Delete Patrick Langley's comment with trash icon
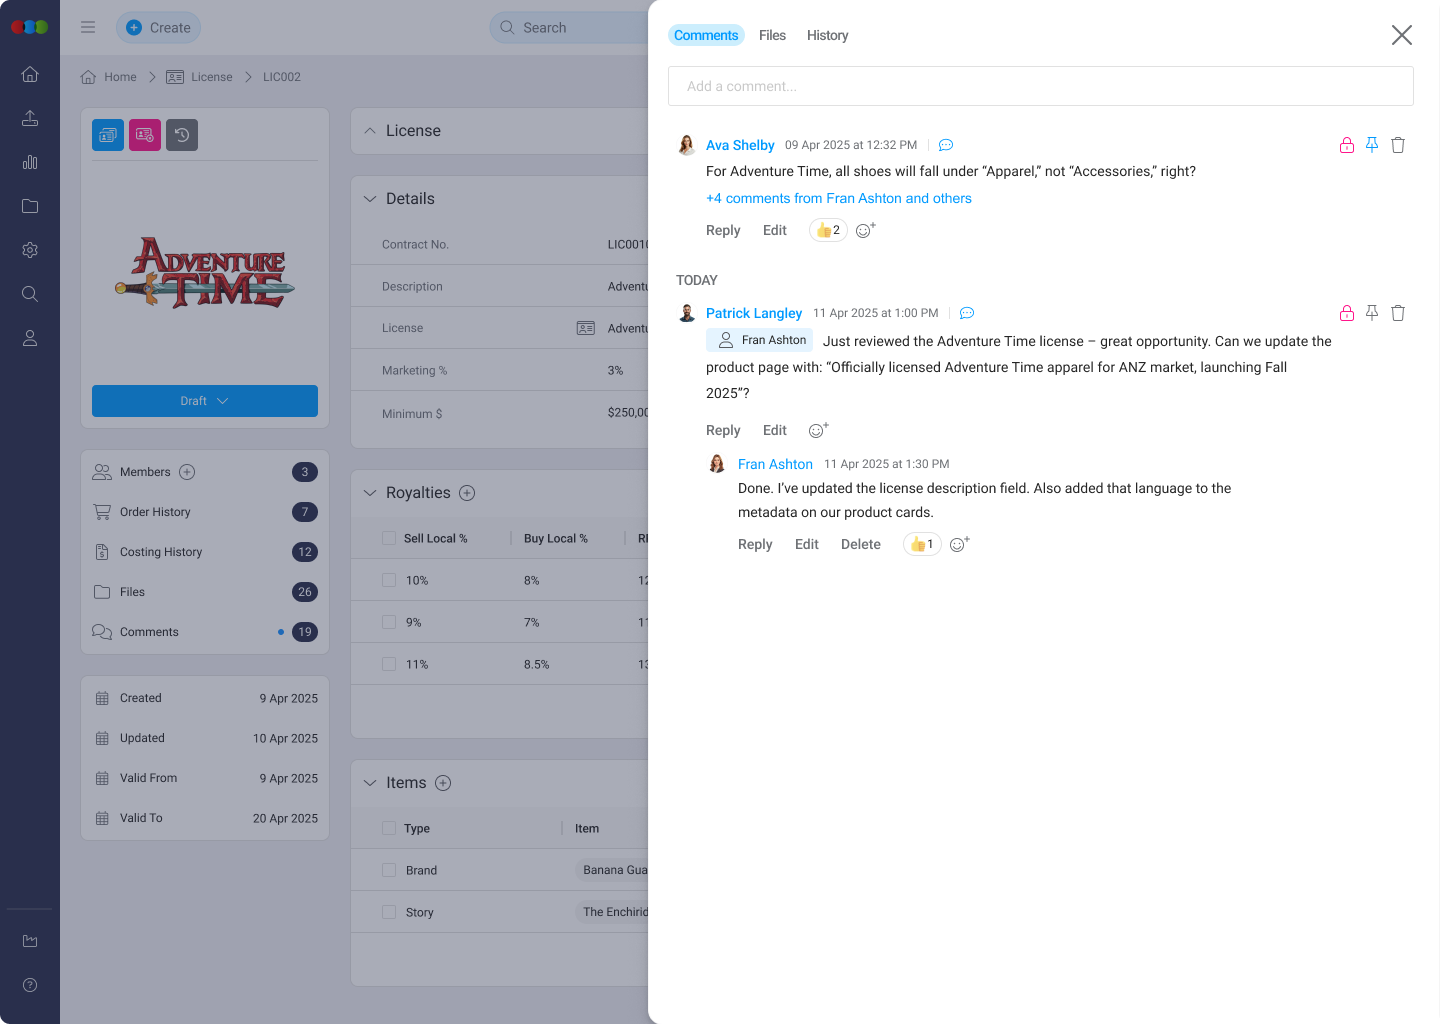1440x1024 pixels. tap(1398, 313)
